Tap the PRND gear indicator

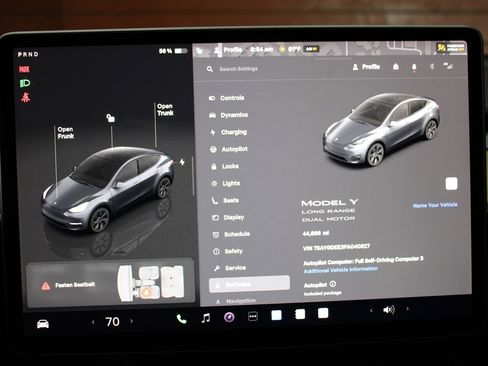(x=28, y=54)
